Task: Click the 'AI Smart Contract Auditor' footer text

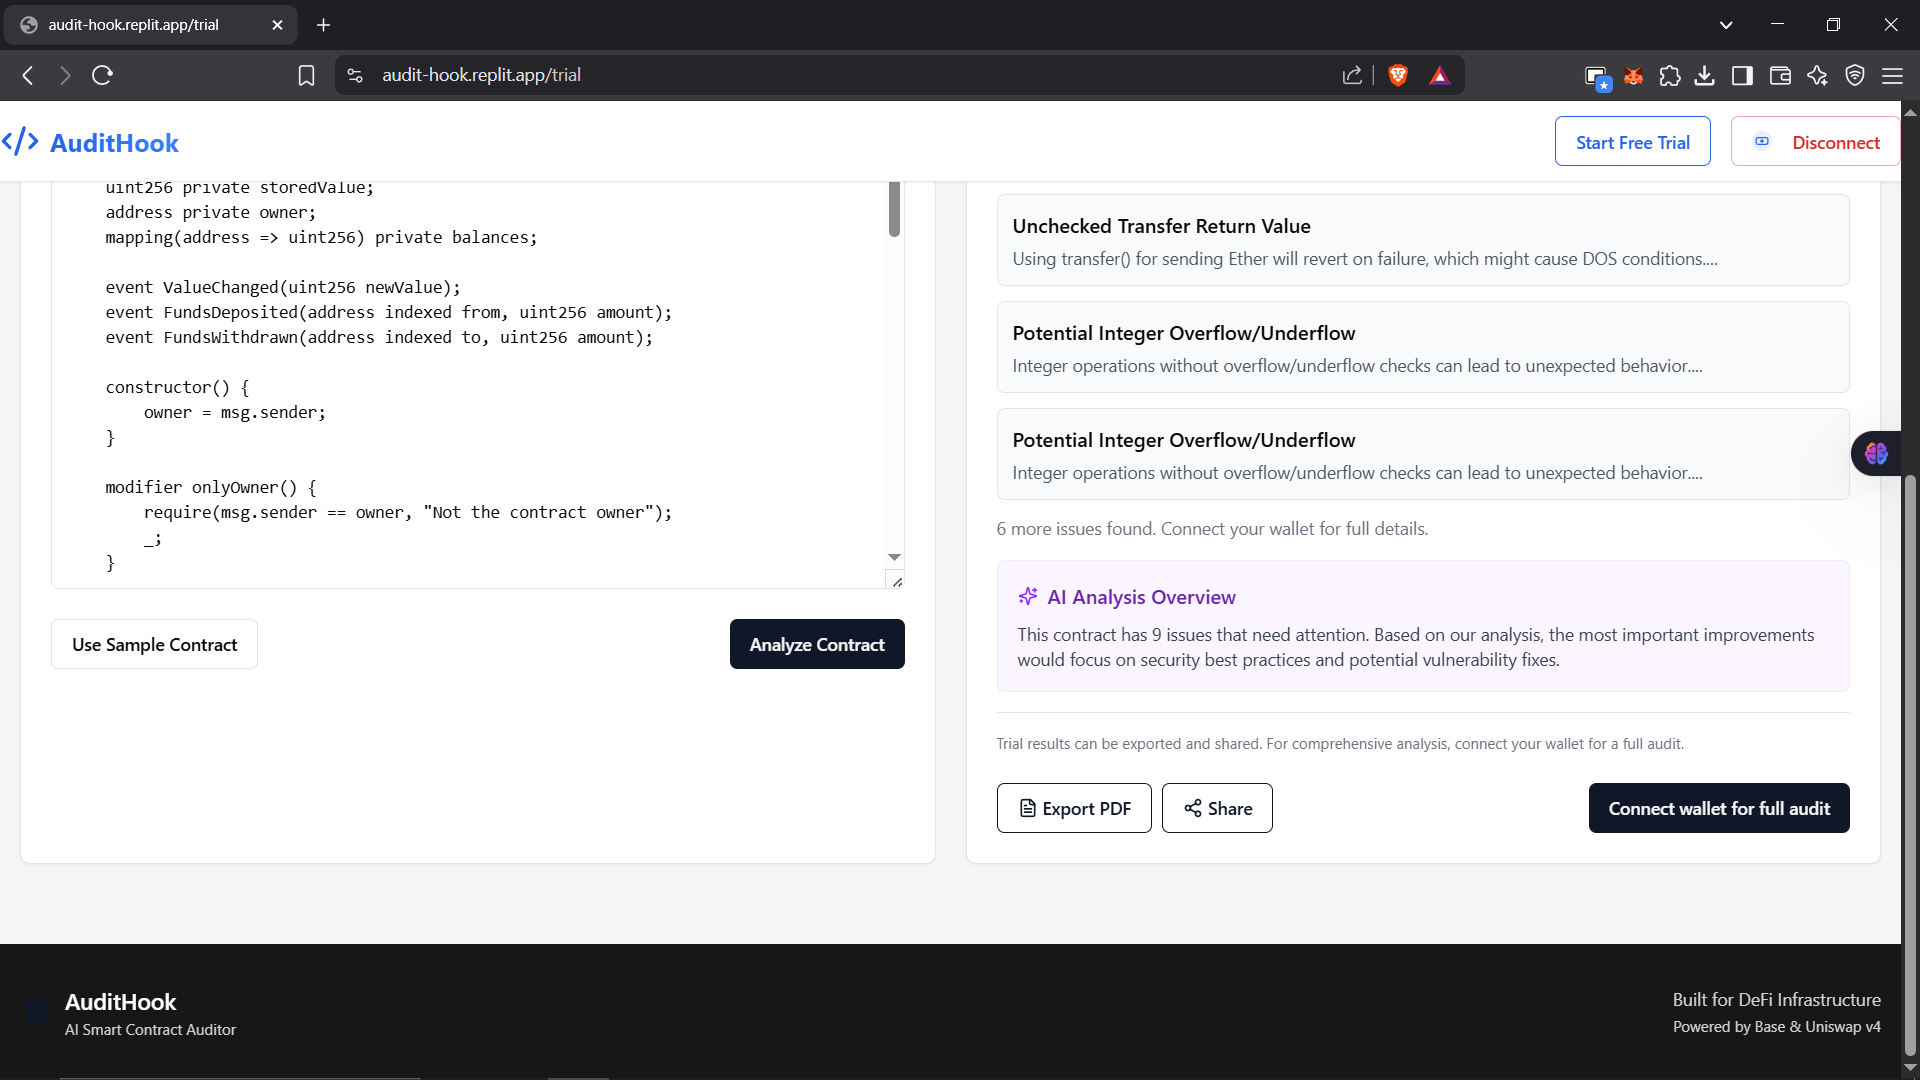Action: (x=150, y=1030)
